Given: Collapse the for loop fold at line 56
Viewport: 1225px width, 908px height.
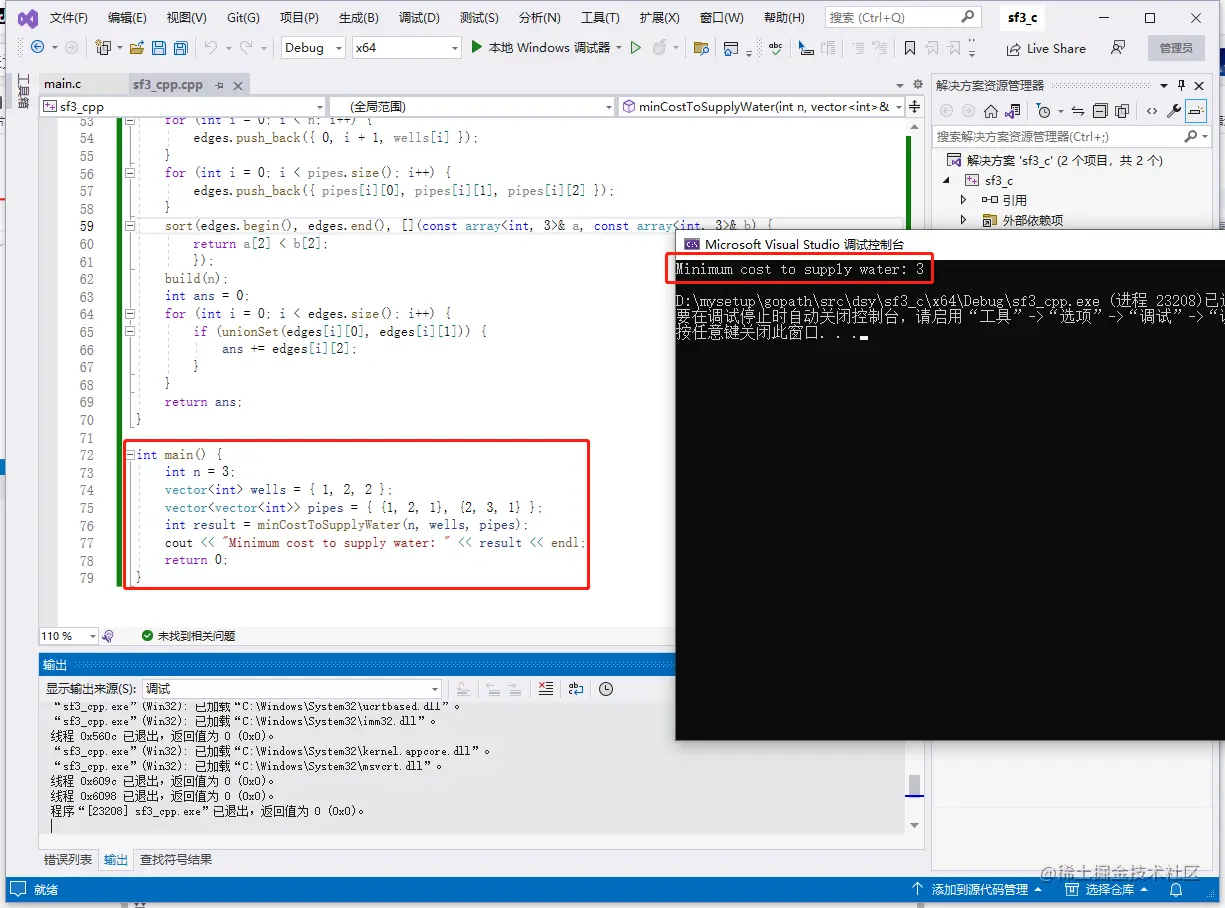Looking at the screenshot, I should tap(130, 173).
